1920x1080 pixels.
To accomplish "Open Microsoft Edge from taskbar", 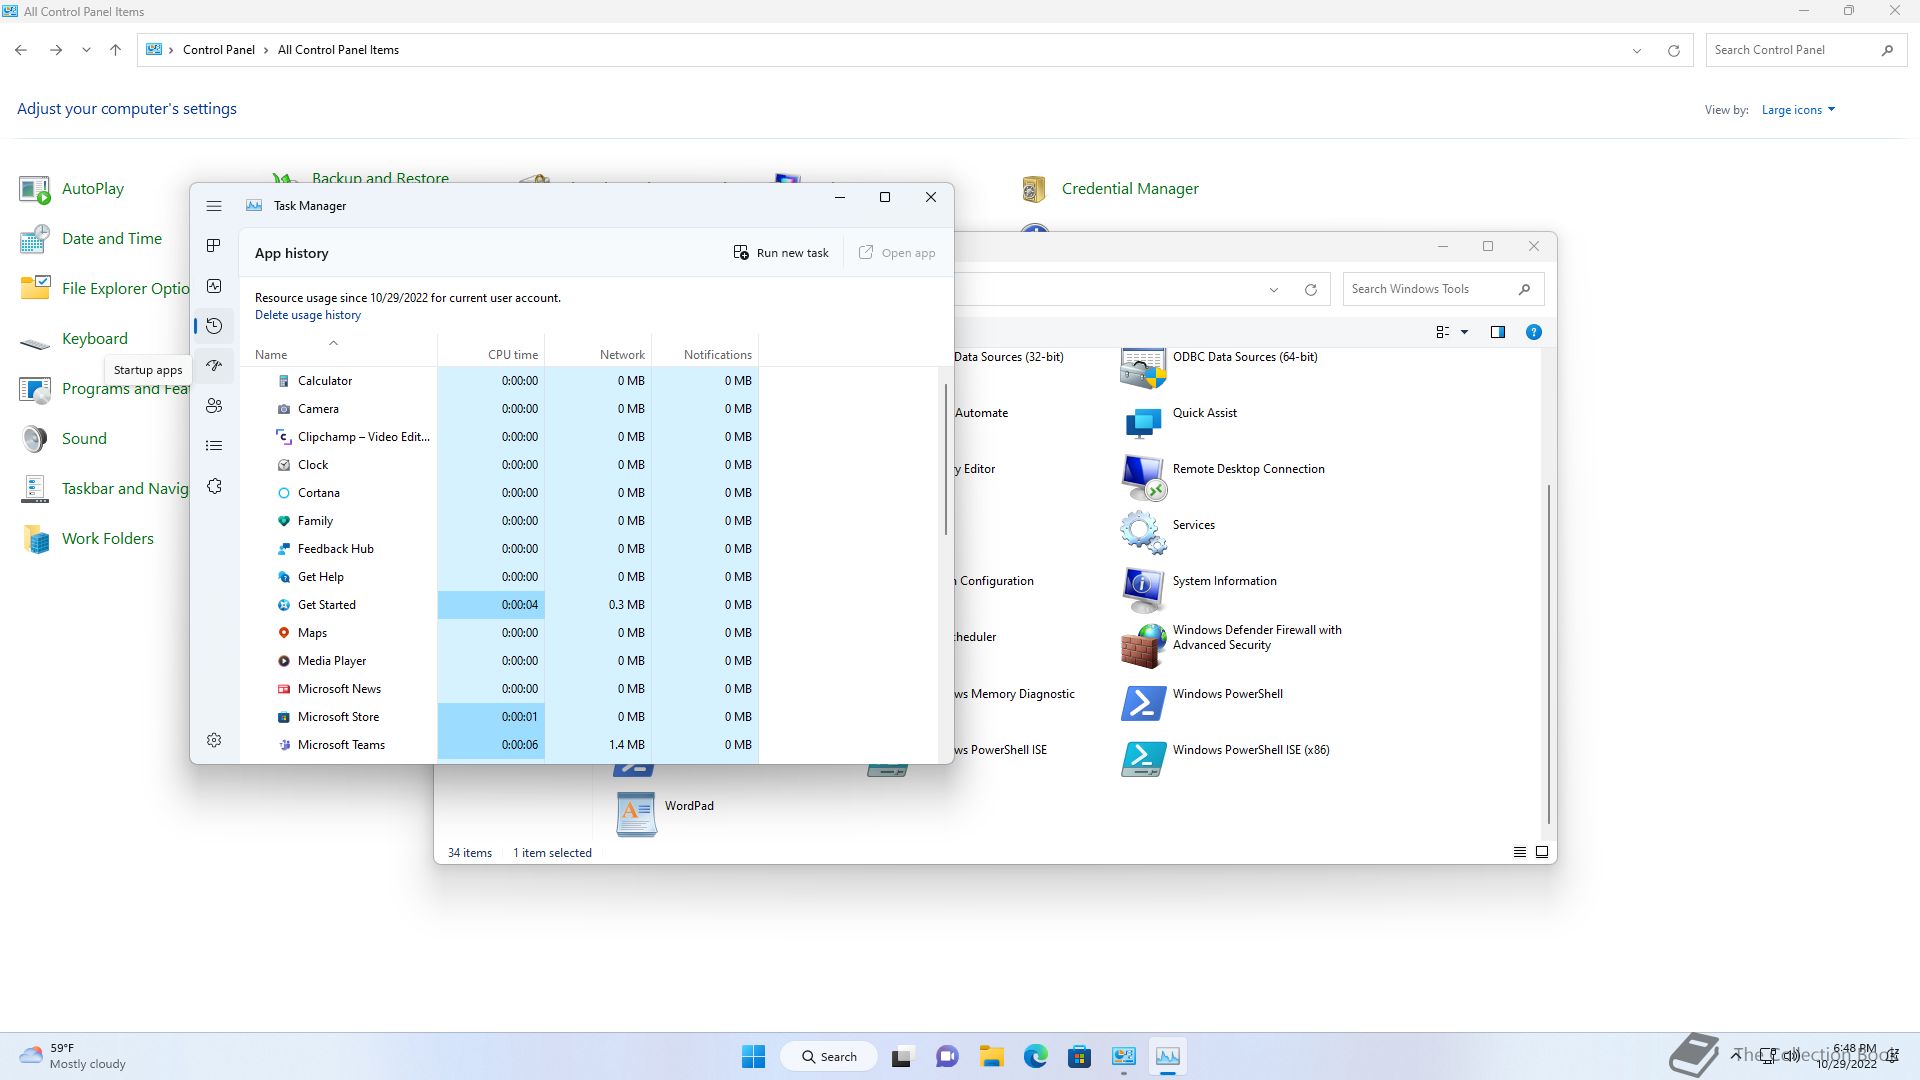I will pos(1035,1056).
